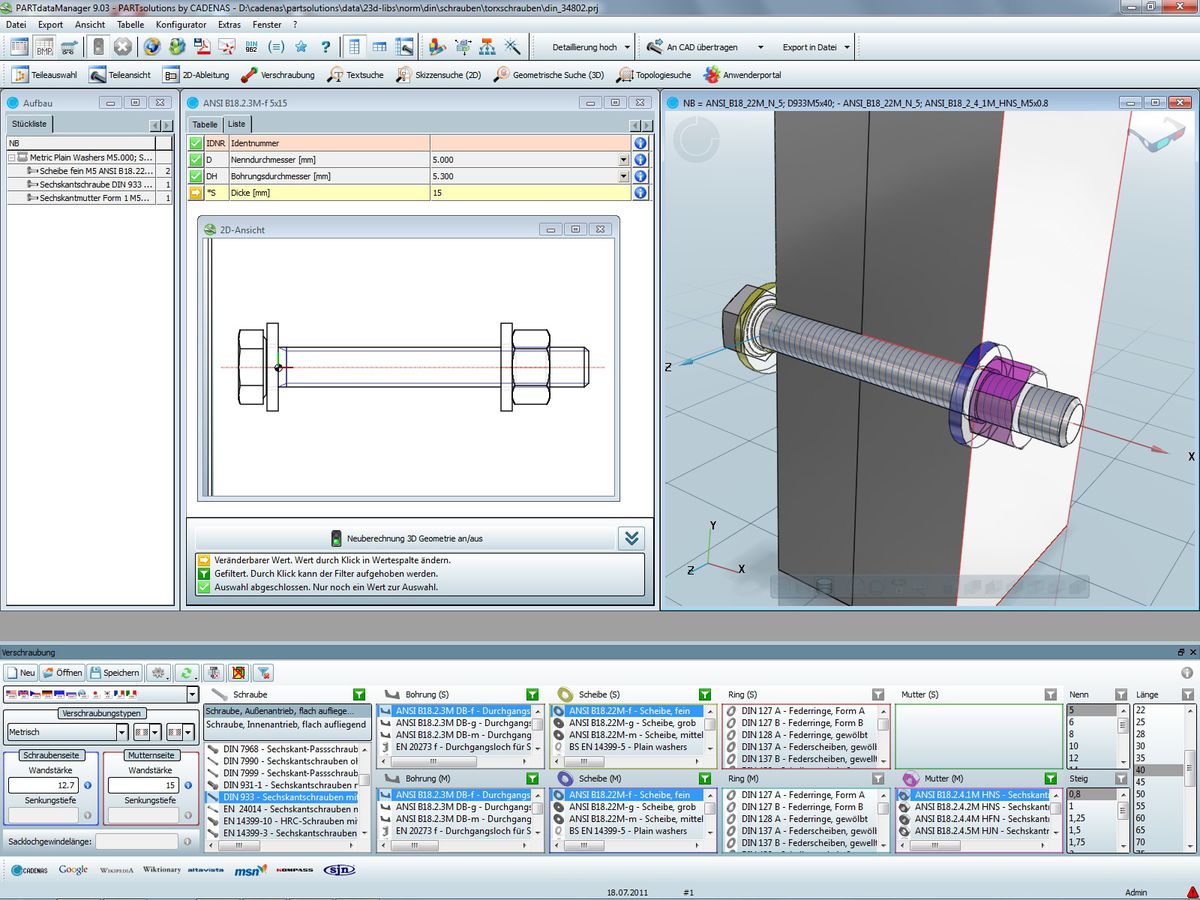The height and width of the screenshot is (900, 1200).
Task: Open Skizzensuche (2D)
Action: [x=438, y=75]
